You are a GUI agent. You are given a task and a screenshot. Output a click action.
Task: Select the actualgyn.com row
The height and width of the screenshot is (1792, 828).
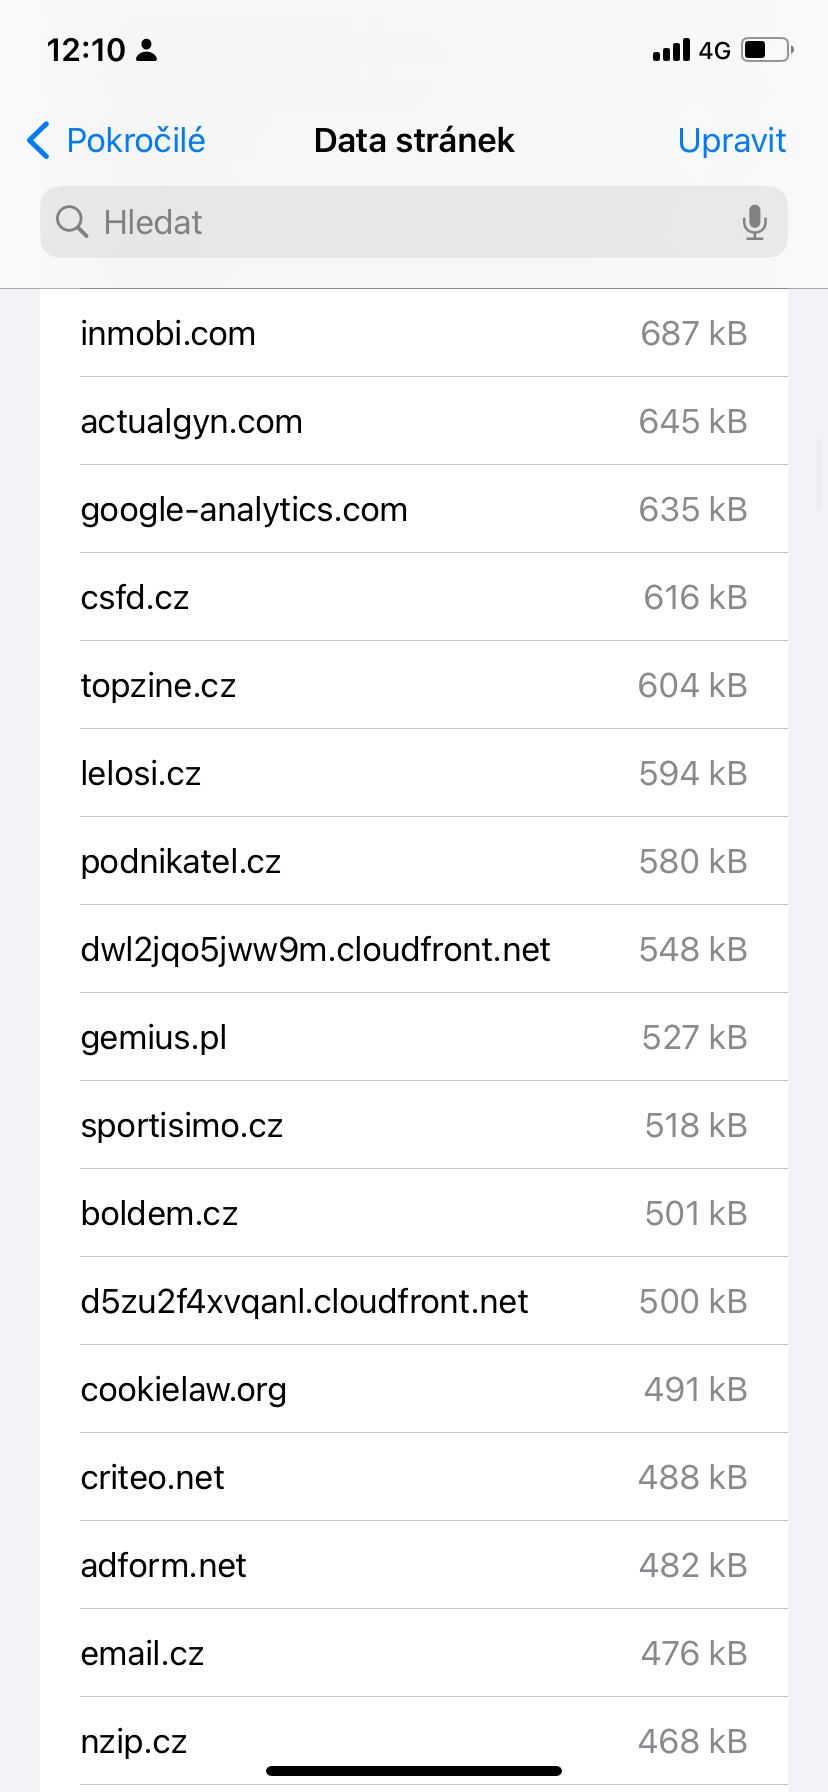click(x=414, y=422)
